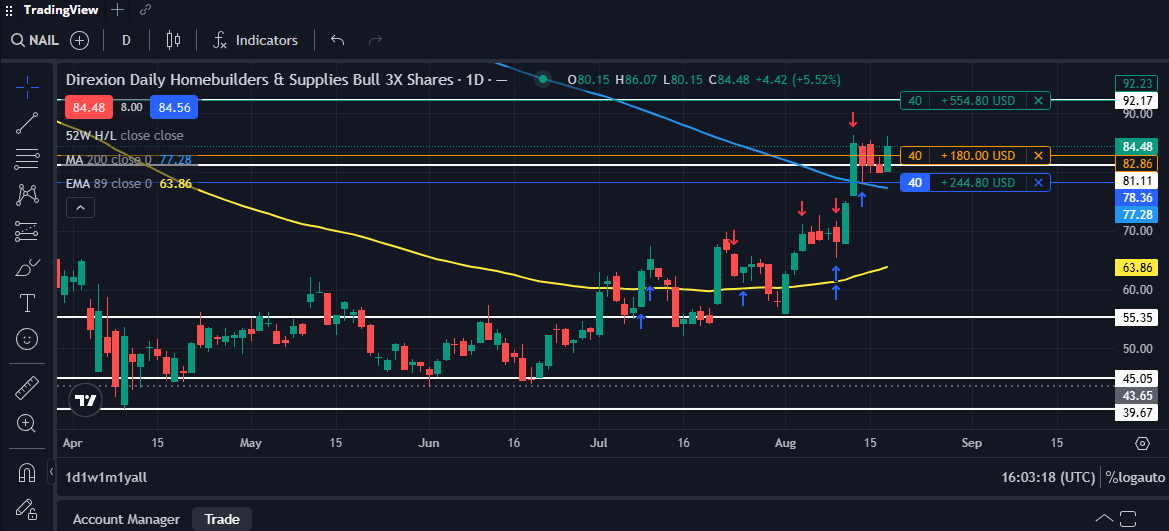Select the 1d date range
The image size is (1169, 531).
coord(72,477)
